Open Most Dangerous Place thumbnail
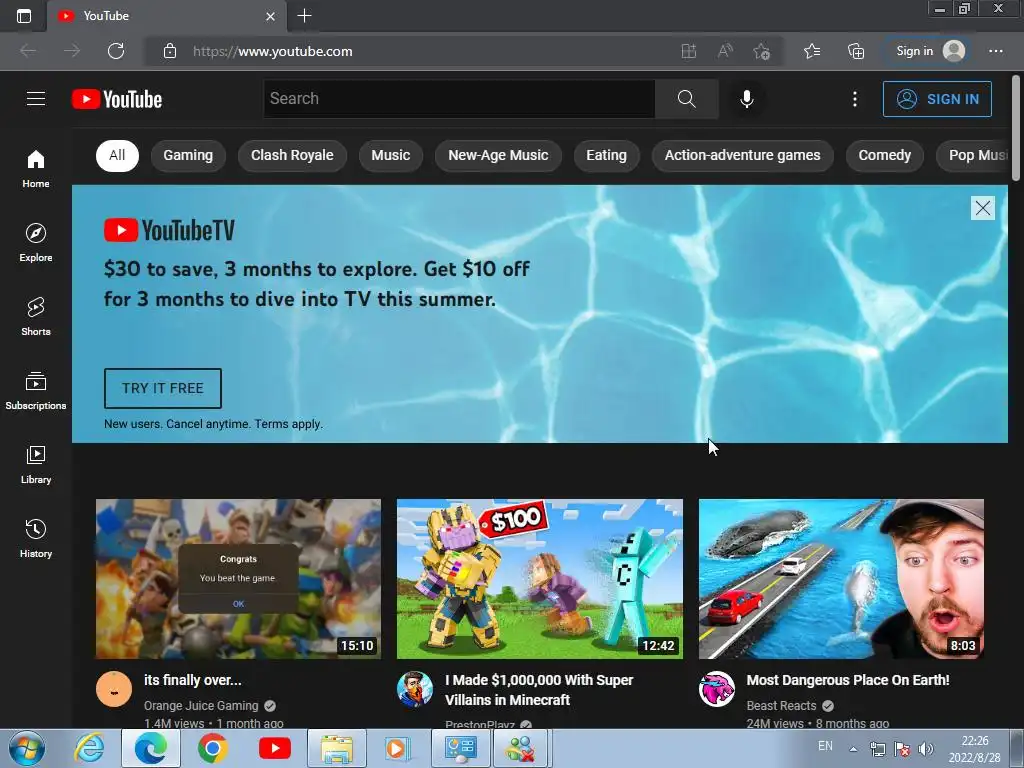 pyautogui.click(x=841, y=579)
